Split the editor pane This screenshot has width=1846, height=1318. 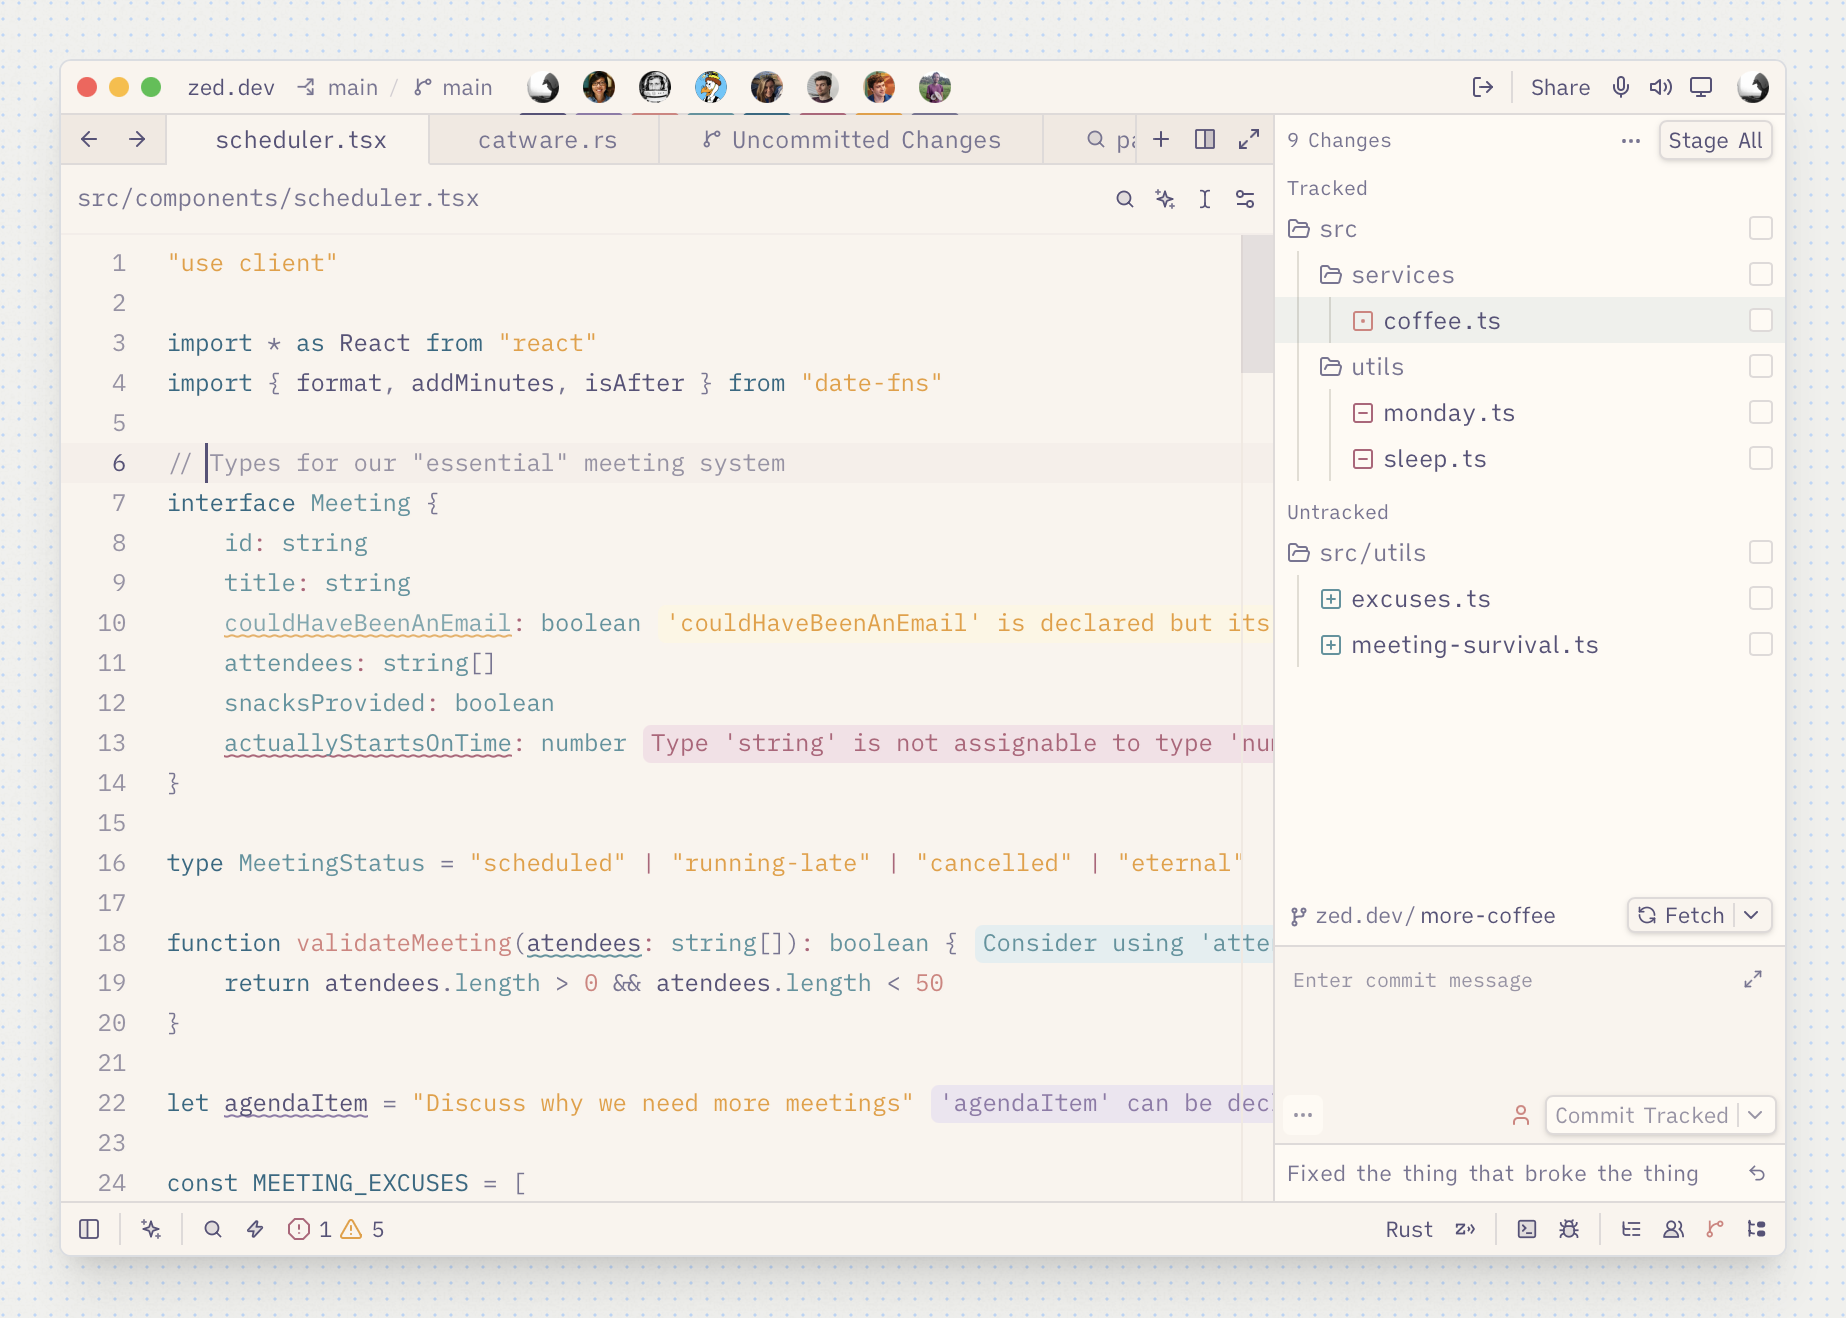pyautogui.click(x=1205, y=139)
